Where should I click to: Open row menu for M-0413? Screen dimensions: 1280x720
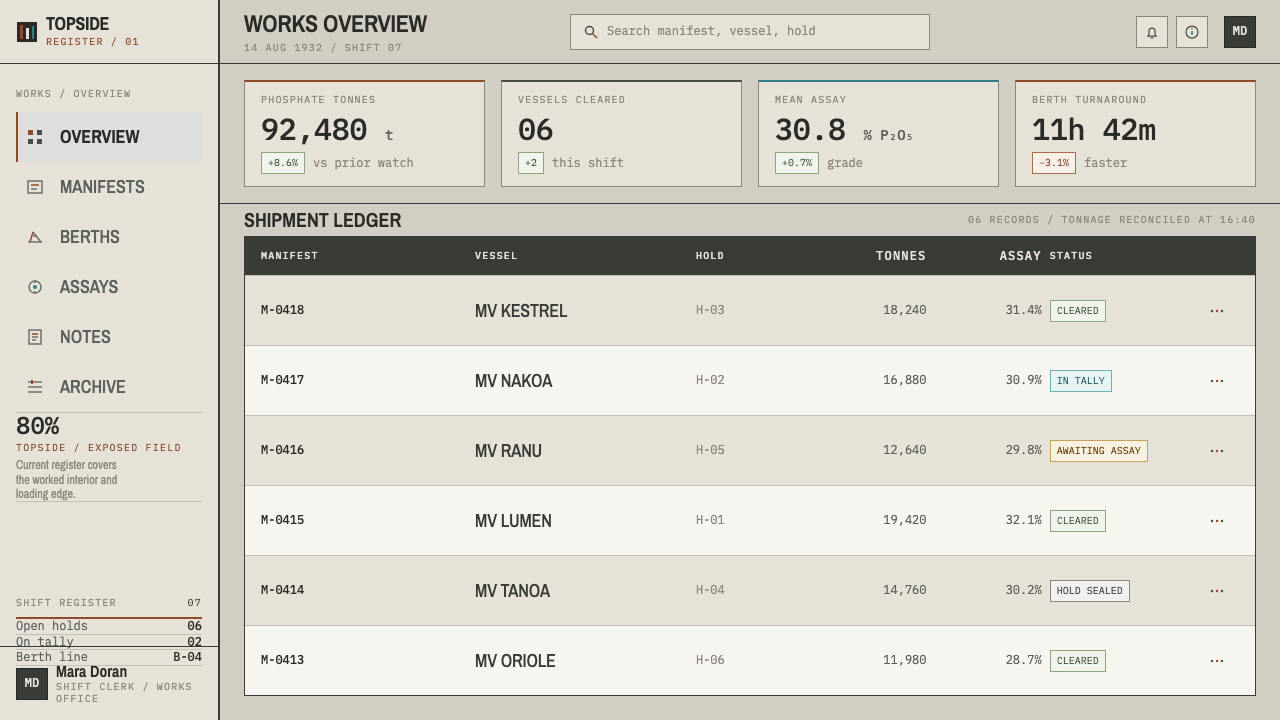click(x=1217, y=661)
